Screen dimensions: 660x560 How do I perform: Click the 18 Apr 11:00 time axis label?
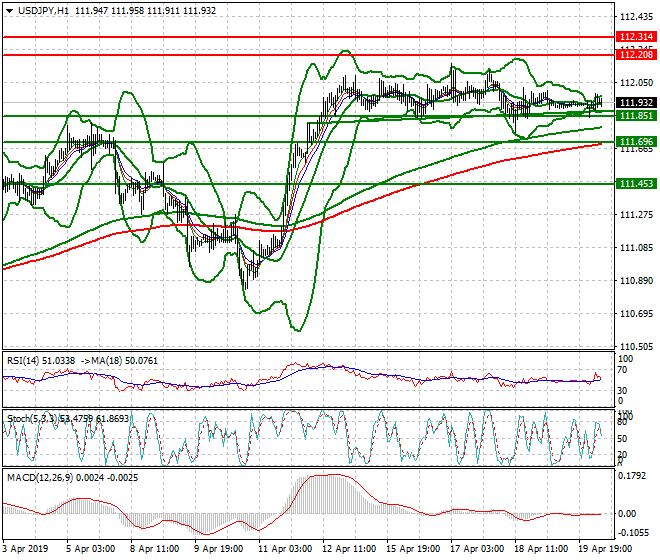coord(541,549)
